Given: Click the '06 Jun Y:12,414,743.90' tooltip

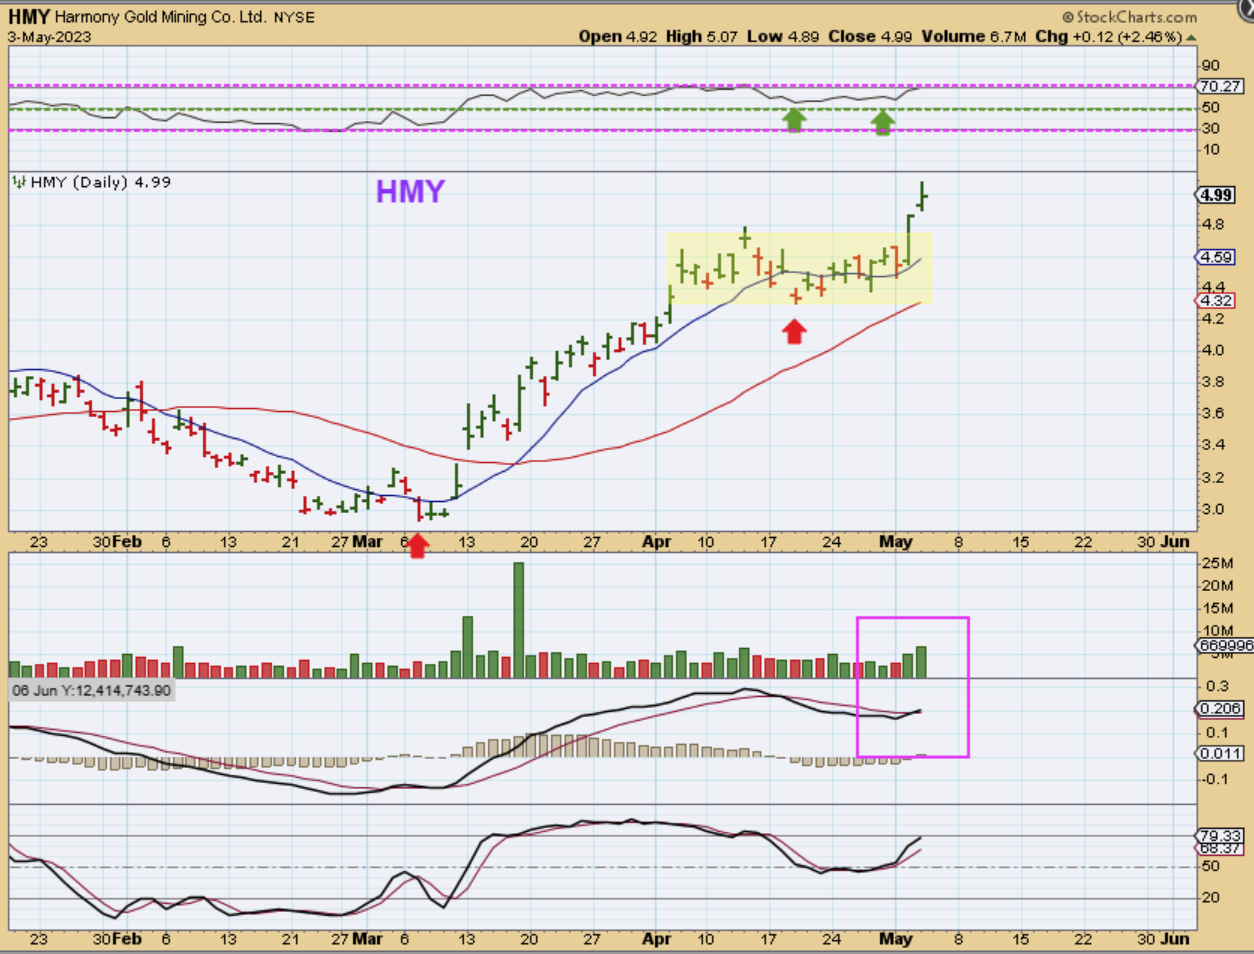Looking at the screenshot, I should 92,690.
